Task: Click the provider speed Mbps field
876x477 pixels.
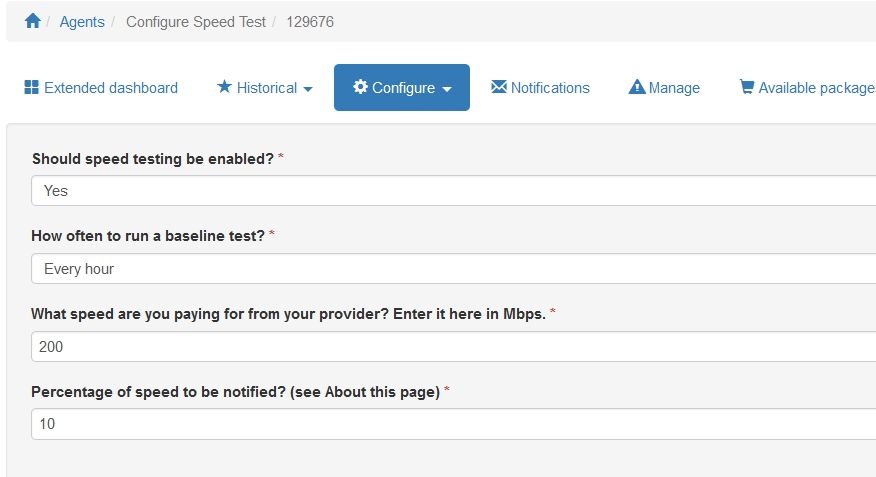Action: (x=454, y=346)
